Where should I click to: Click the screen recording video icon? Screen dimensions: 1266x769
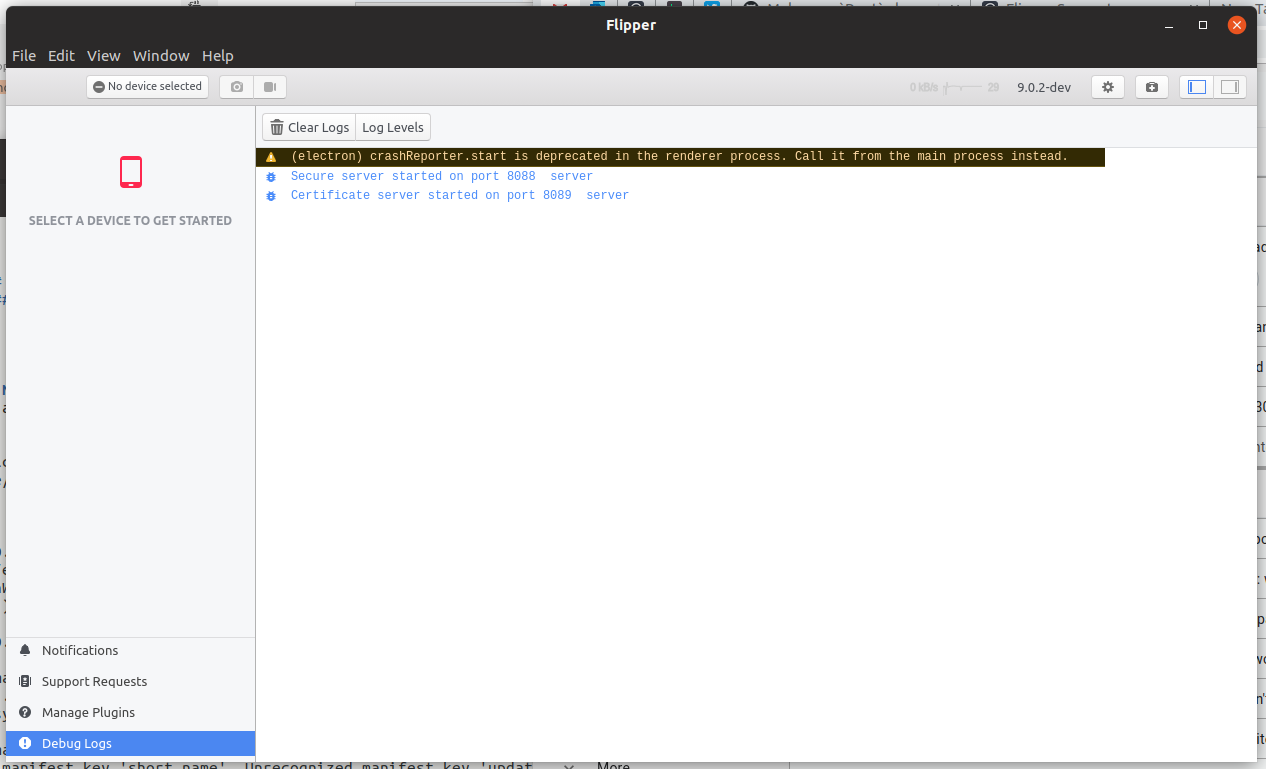tap(270, 87)
